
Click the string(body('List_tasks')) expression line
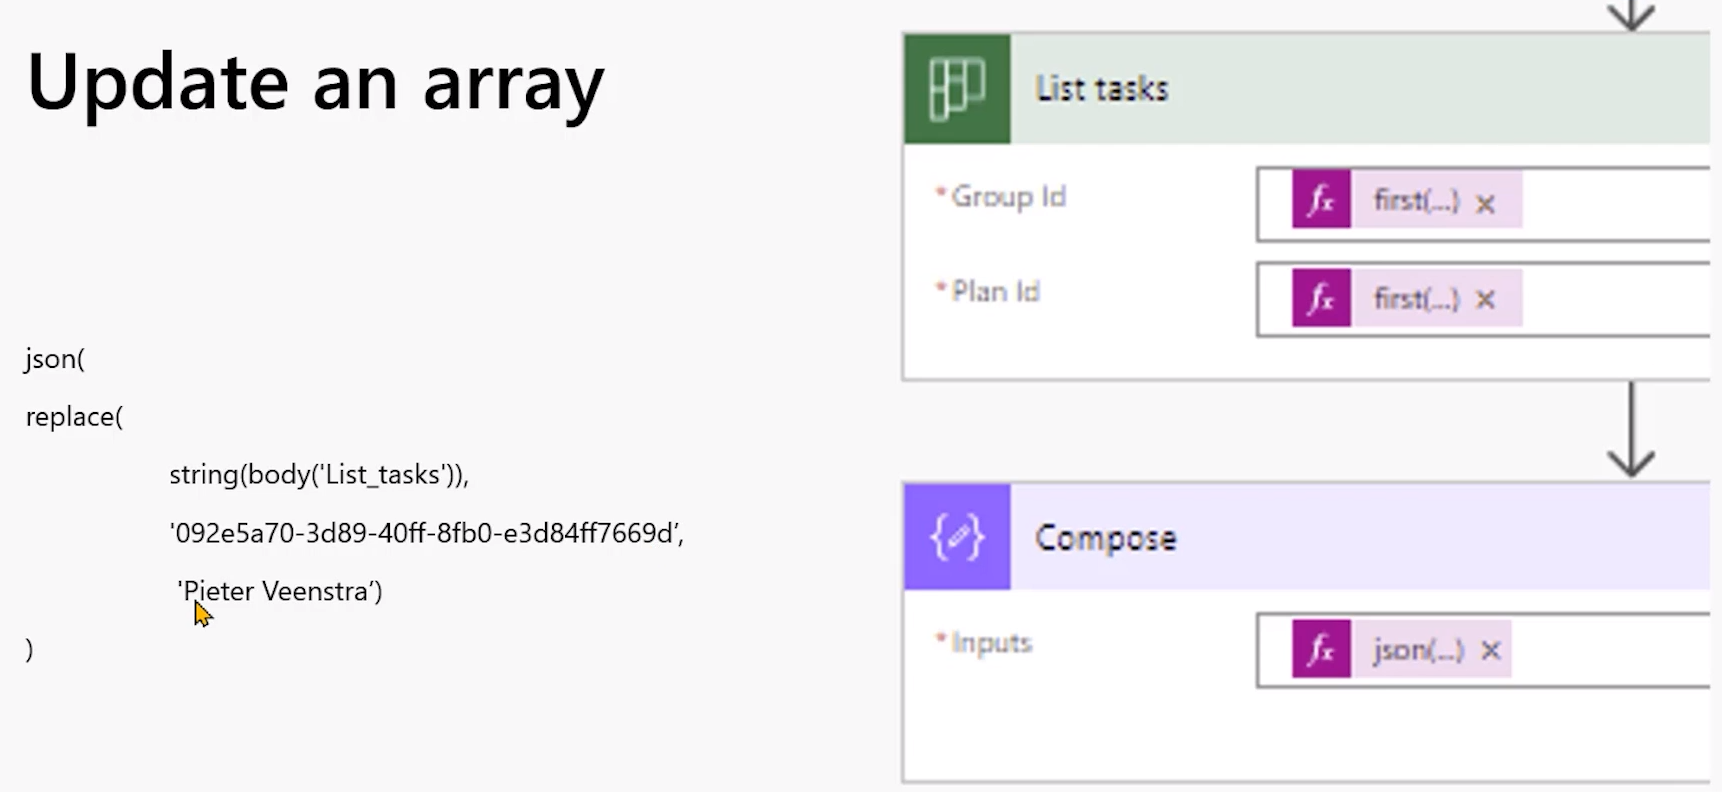click(x=319, y=475)
